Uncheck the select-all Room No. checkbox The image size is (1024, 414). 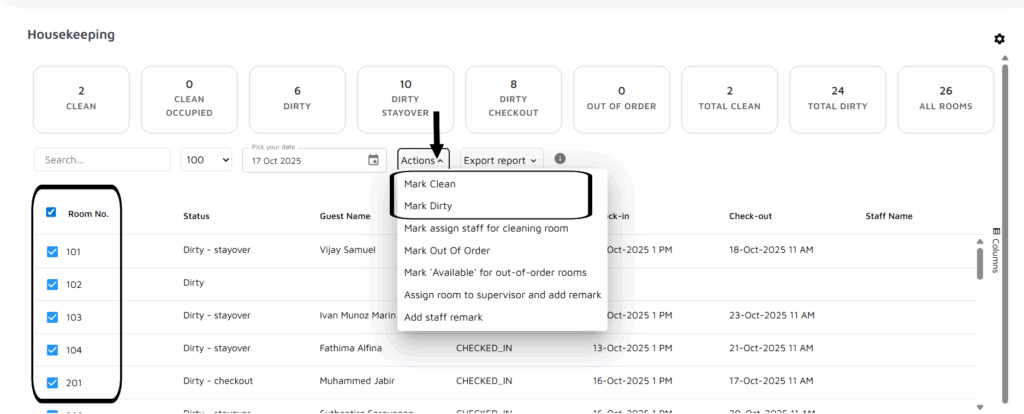(x=52, y=212)
